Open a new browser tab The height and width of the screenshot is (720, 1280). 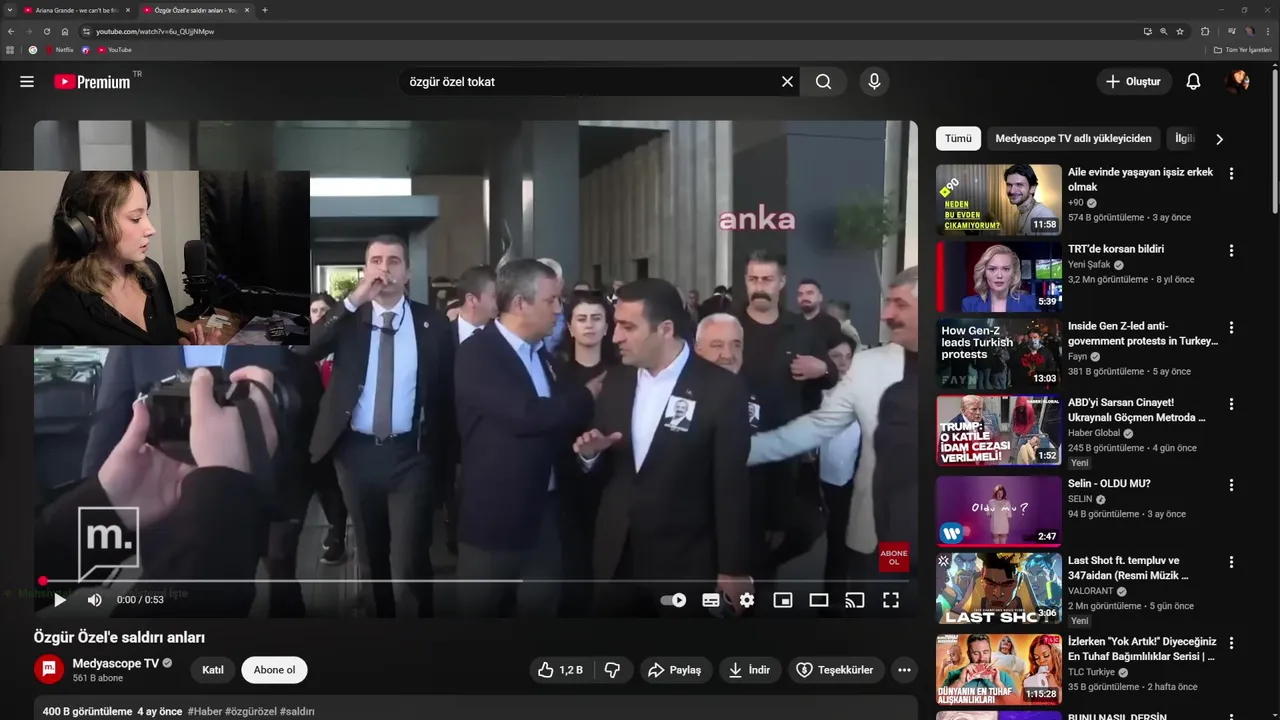(264, 10)
